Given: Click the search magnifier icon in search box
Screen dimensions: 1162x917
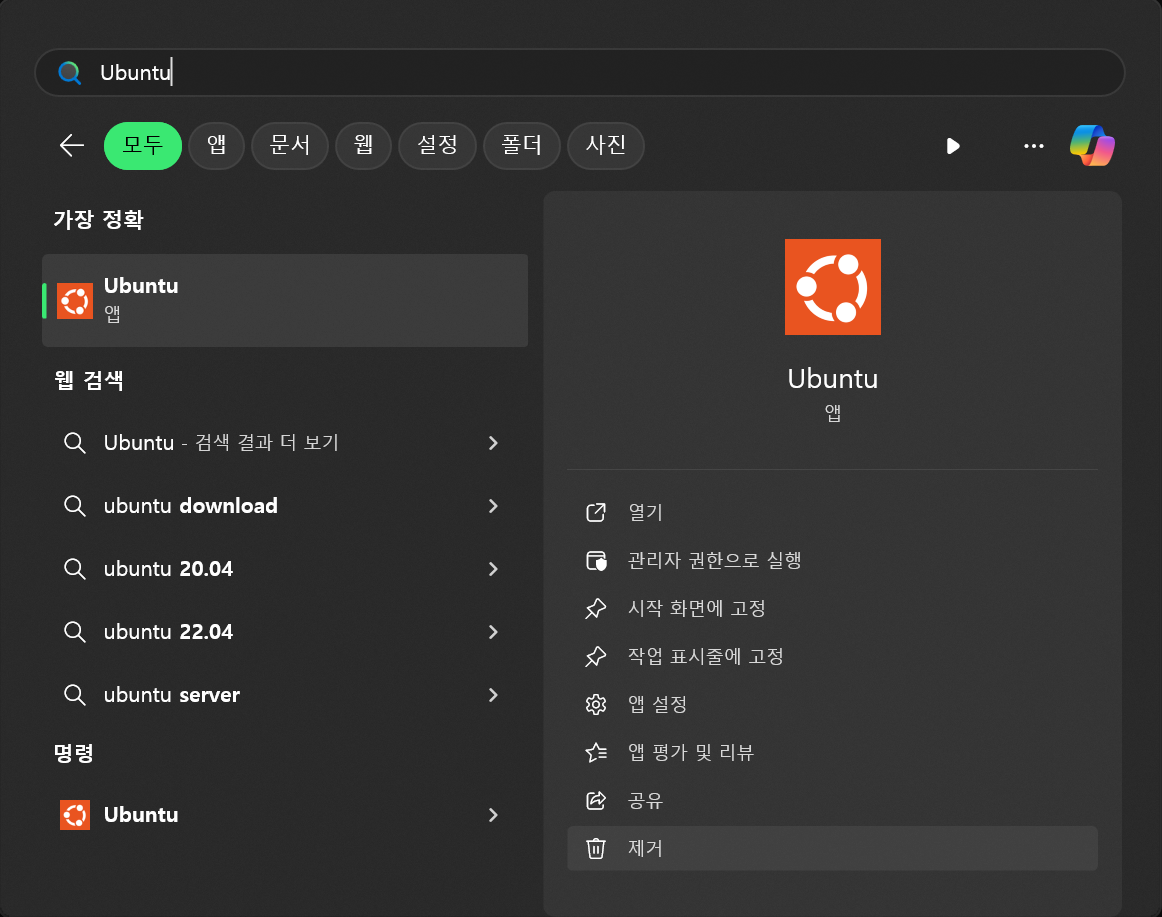Looking at the screenshot, I should pos(70,73).
